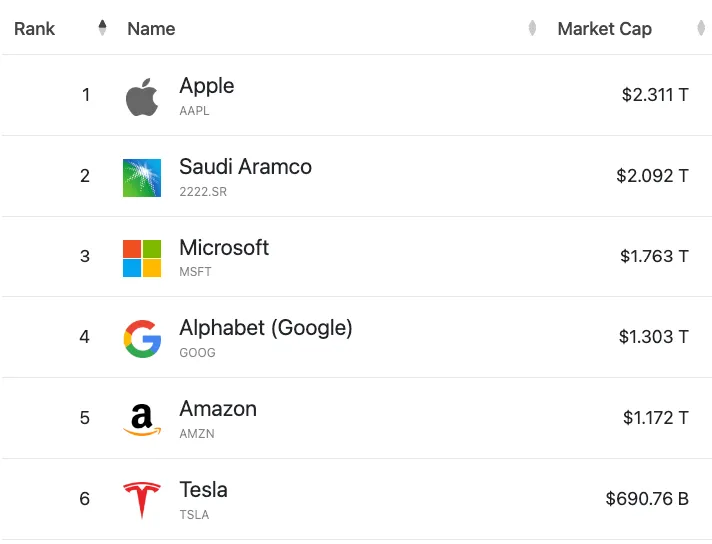The width and height of the screenshot is (712, 544).
Task: Click the Name column header
Action: click(x=151, y=28)
